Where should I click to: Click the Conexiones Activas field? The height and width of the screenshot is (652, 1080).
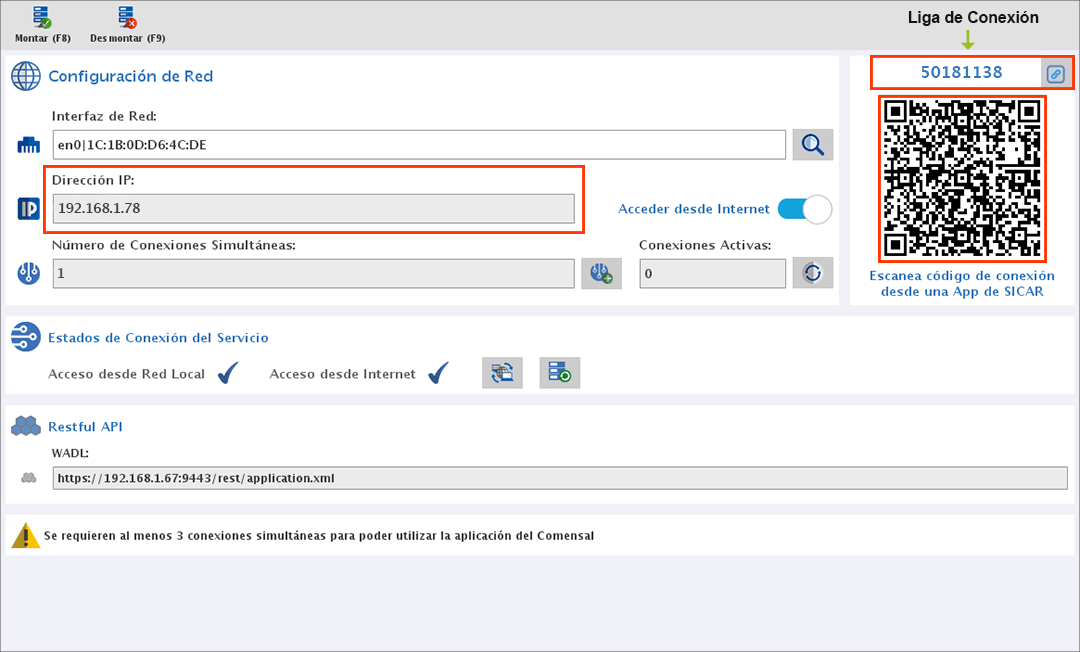coord(712,273)
